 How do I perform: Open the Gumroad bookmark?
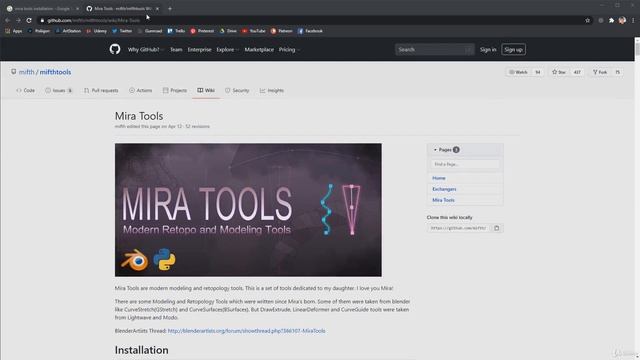click(x=150, y=31)
